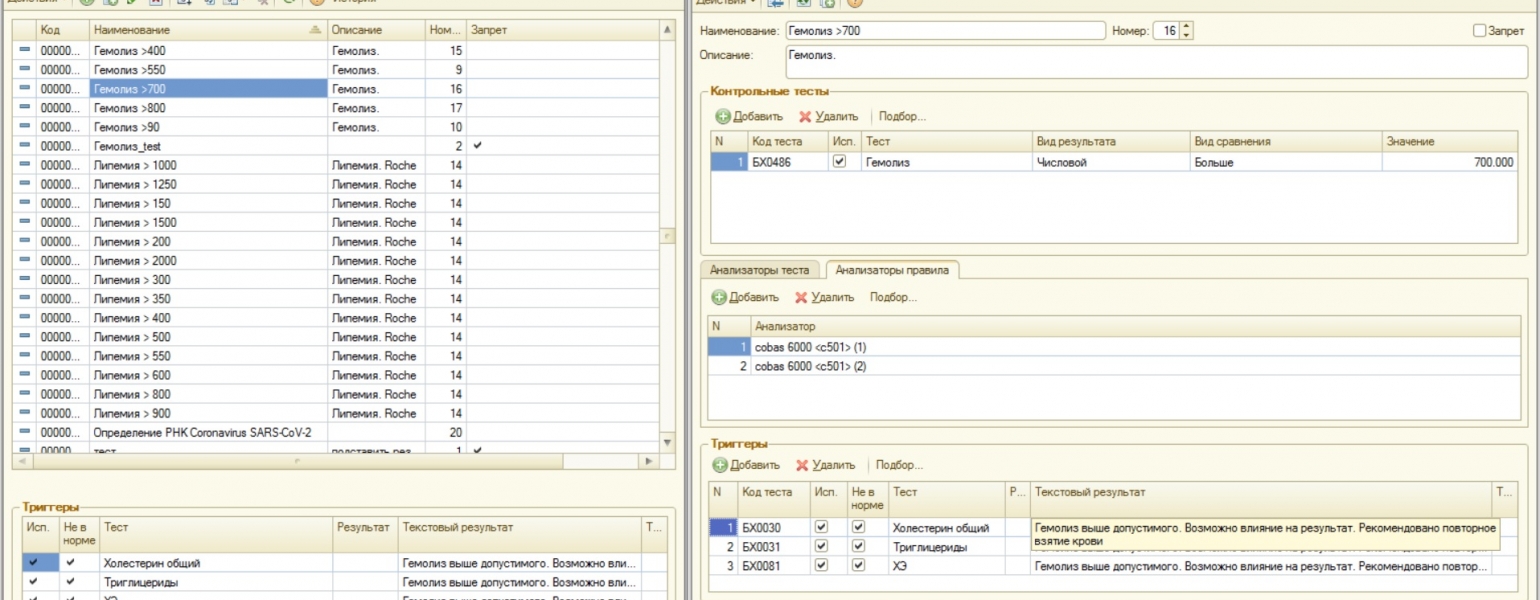Click the Вид сравнения column header
The height and width of the screenshot is (600, 1540).
click(x=1285, y=142)
